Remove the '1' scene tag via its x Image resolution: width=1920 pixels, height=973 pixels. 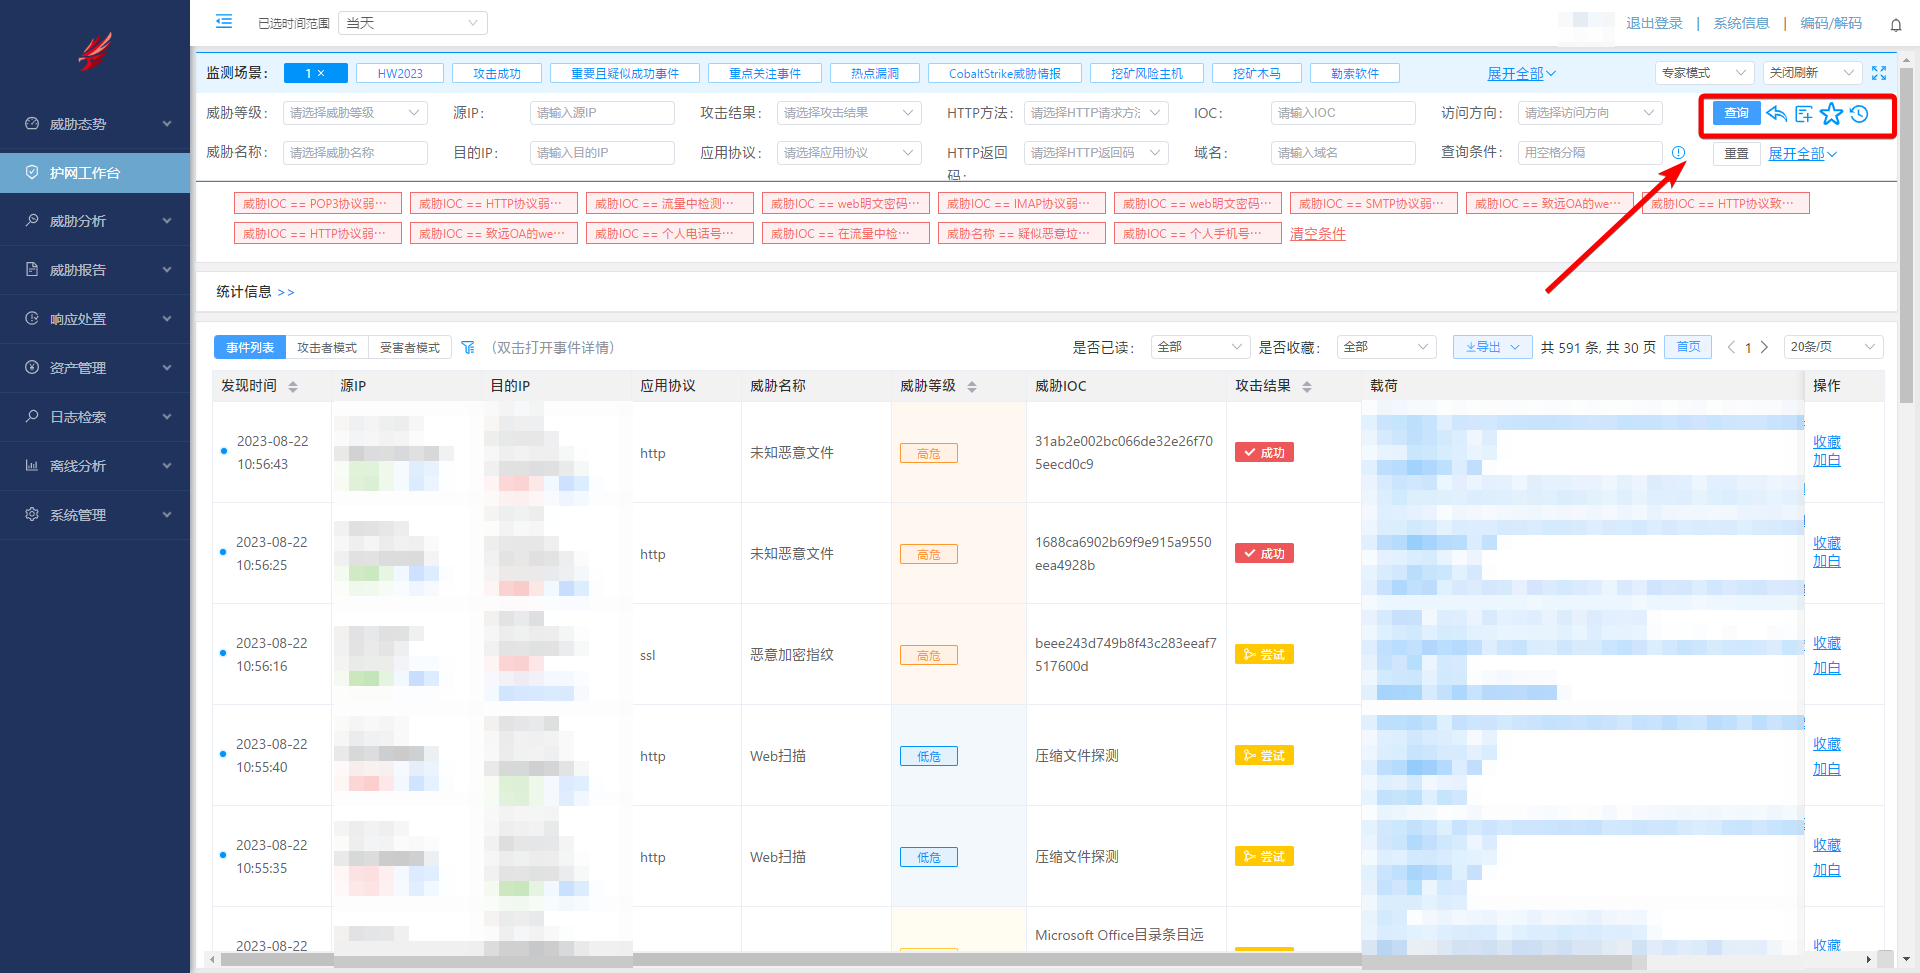[321, 73]
